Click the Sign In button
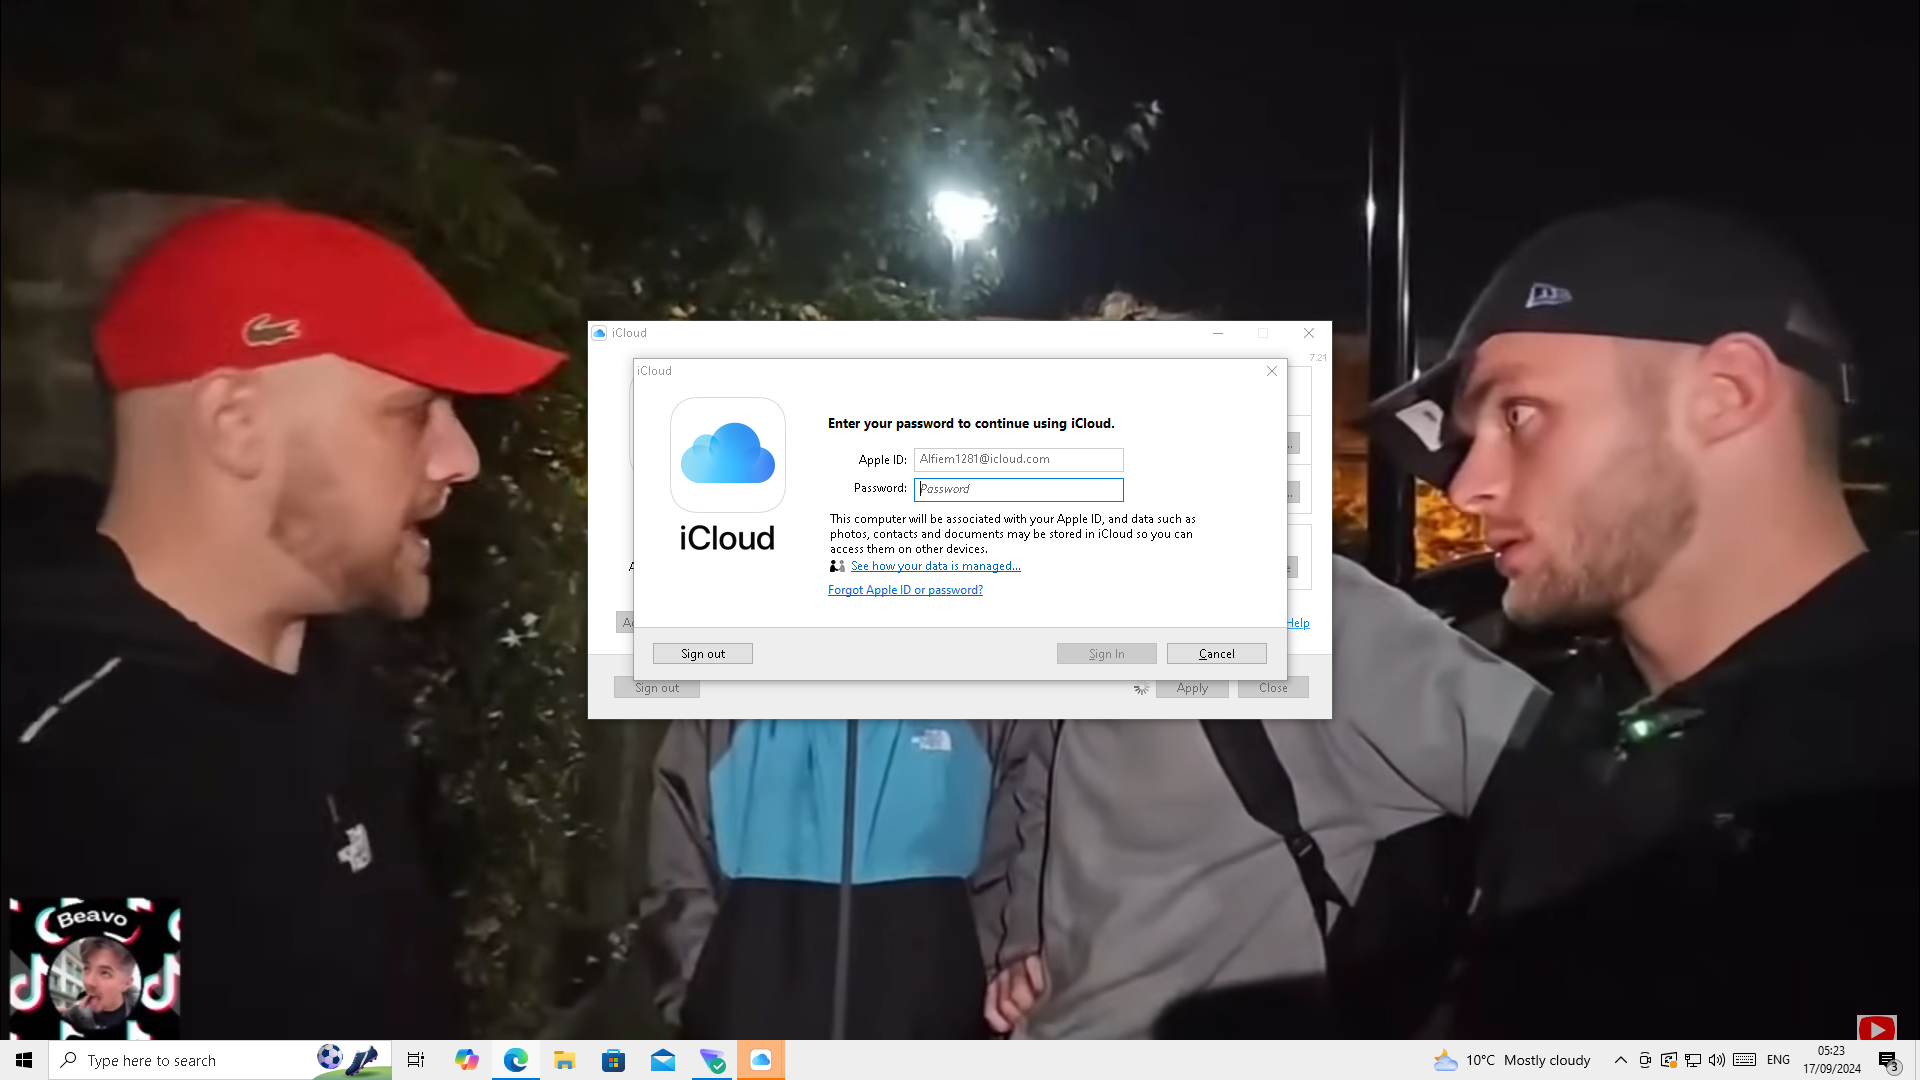Viewport: 1920px width, 1080px height. coord(1106,654)
